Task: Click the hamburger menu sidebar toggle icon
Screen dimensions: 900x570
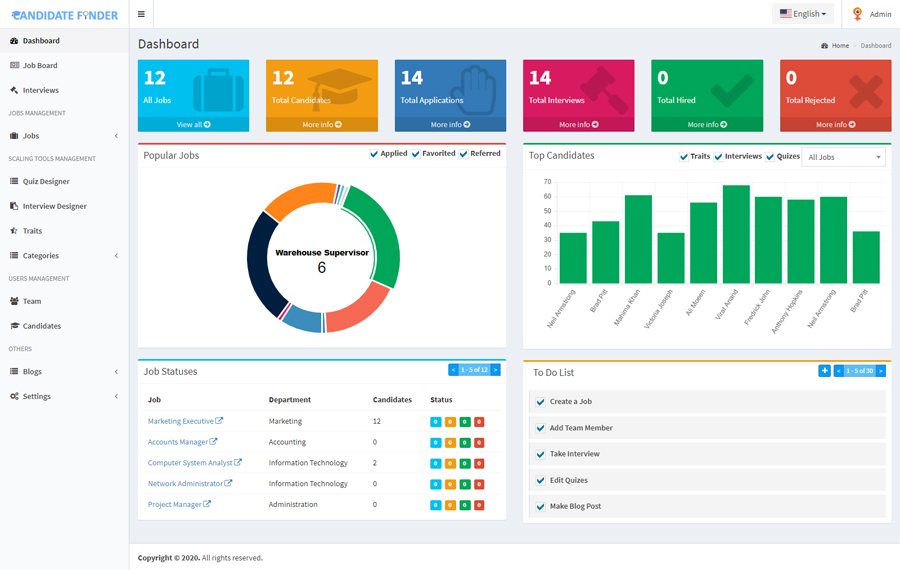Action: point(141,14)
